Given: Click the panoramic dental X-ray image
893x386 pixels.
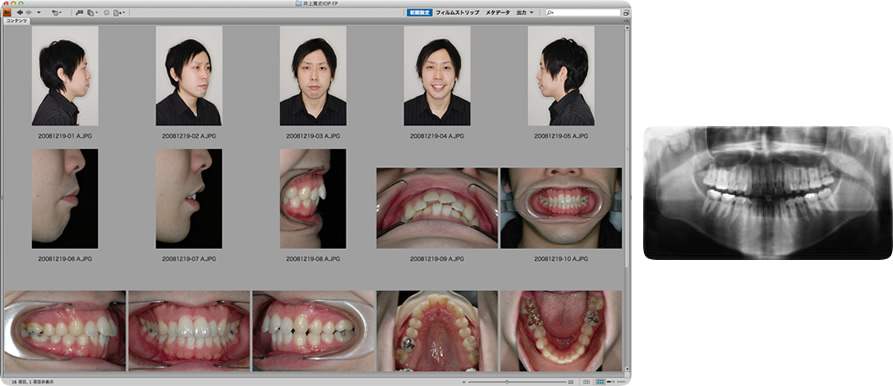Looking at the screenshot, I should (x=767, y=193).
